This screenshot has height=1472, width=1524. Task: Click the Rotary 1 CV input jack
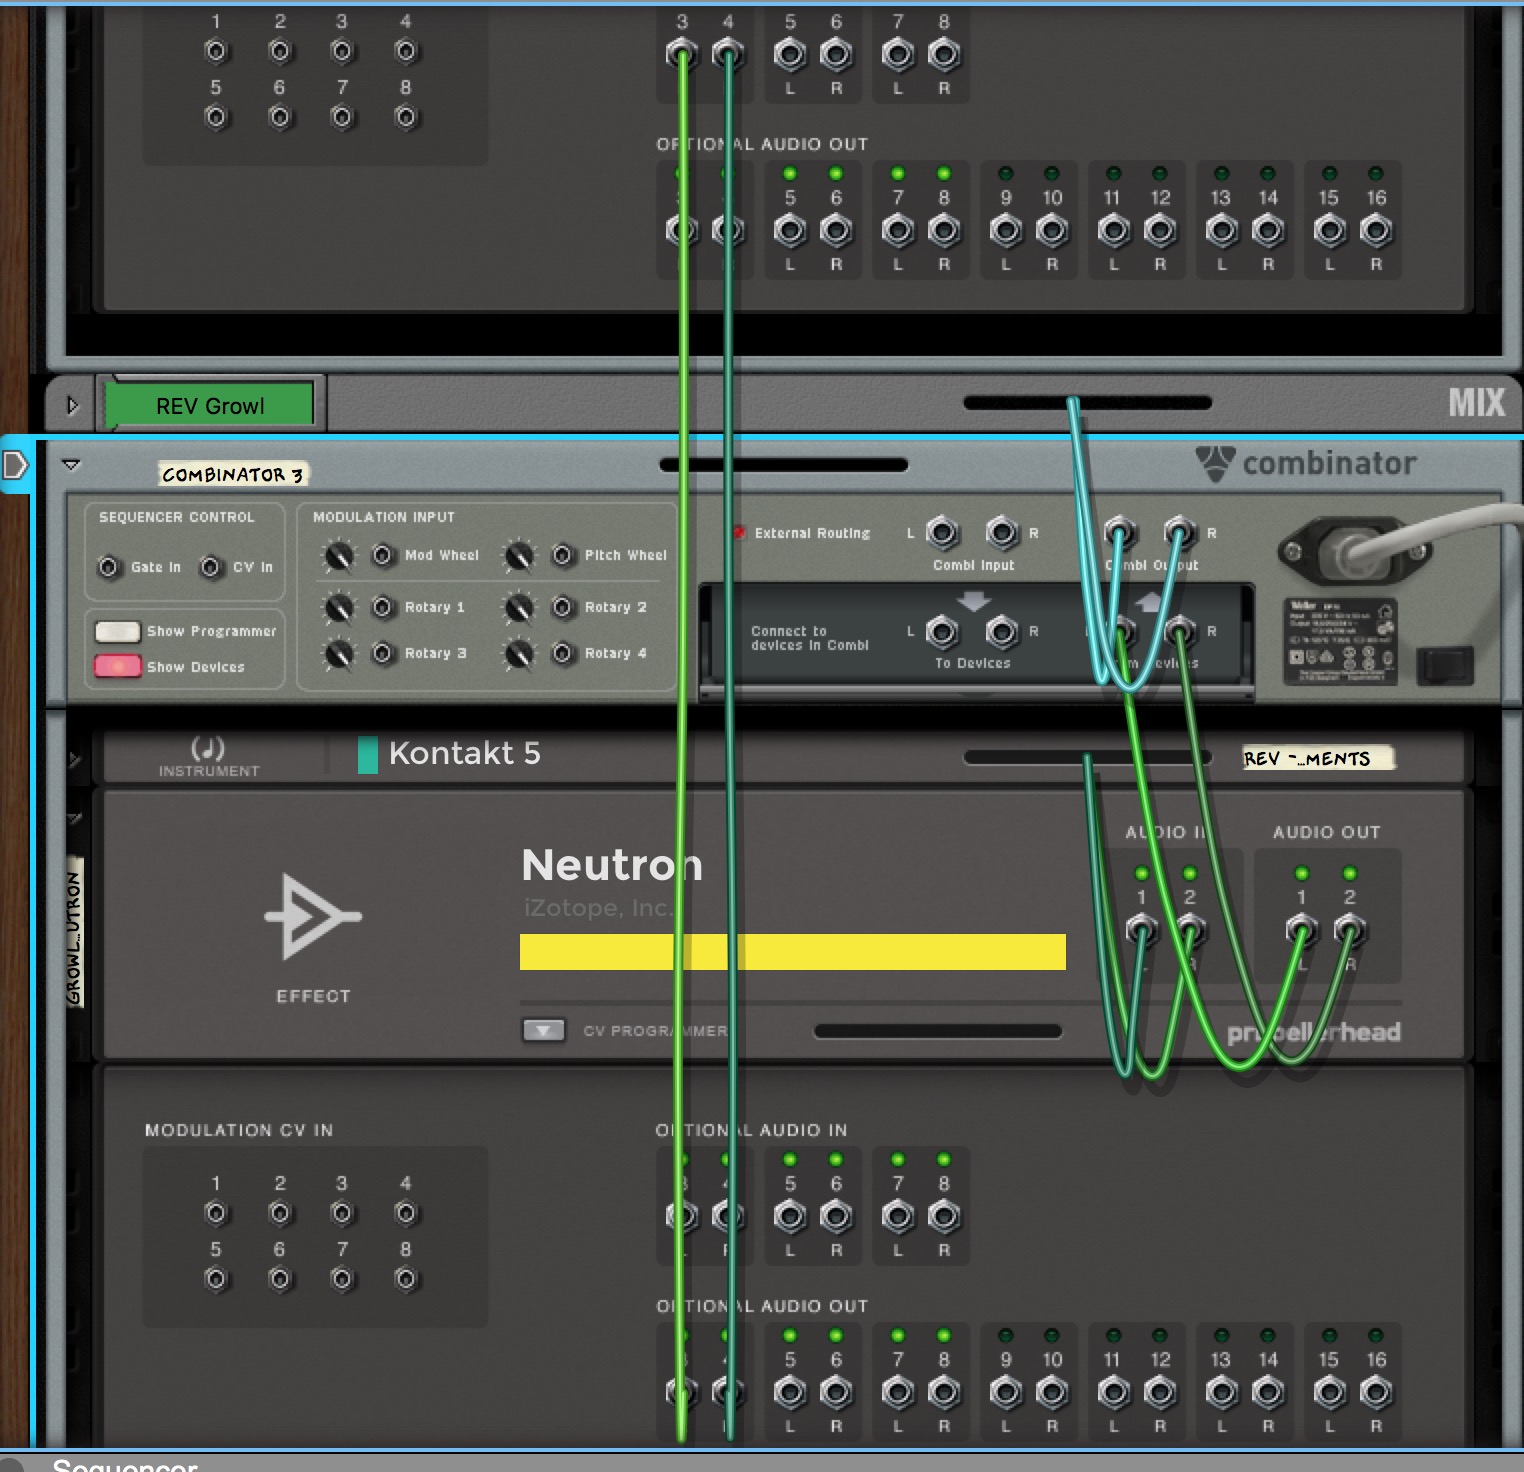(382, 607)
